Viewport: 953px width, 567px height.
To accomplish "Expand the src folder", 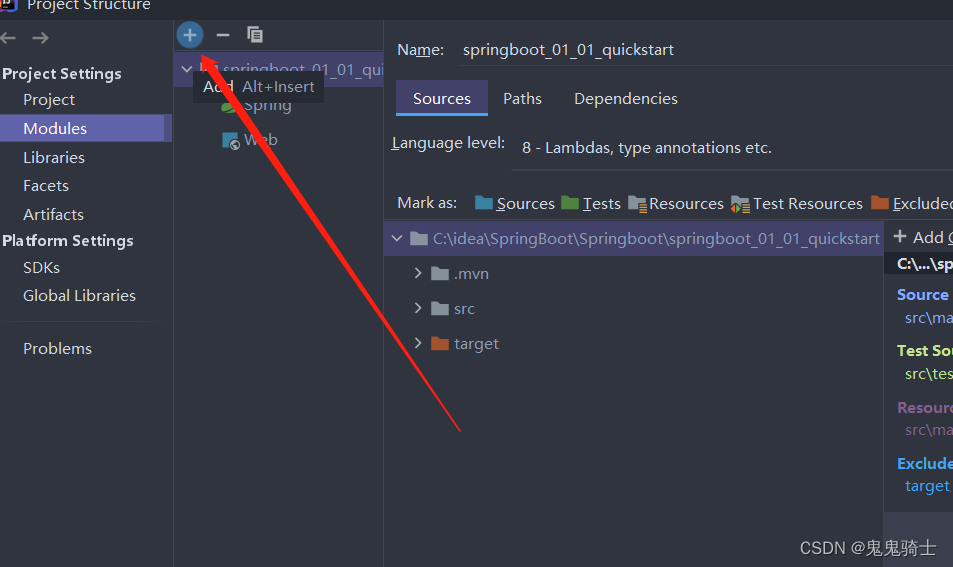I will 418,308.
